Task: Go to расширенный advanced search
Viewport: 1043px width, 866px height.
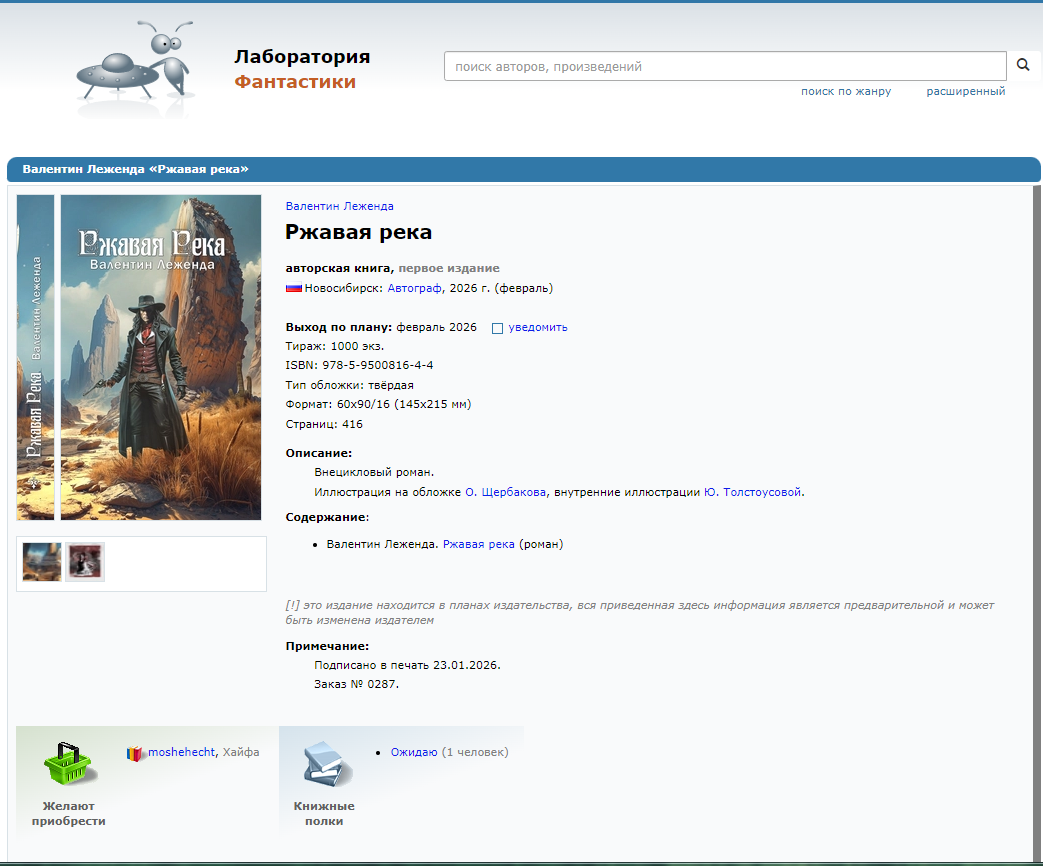Action: point(965,92)
